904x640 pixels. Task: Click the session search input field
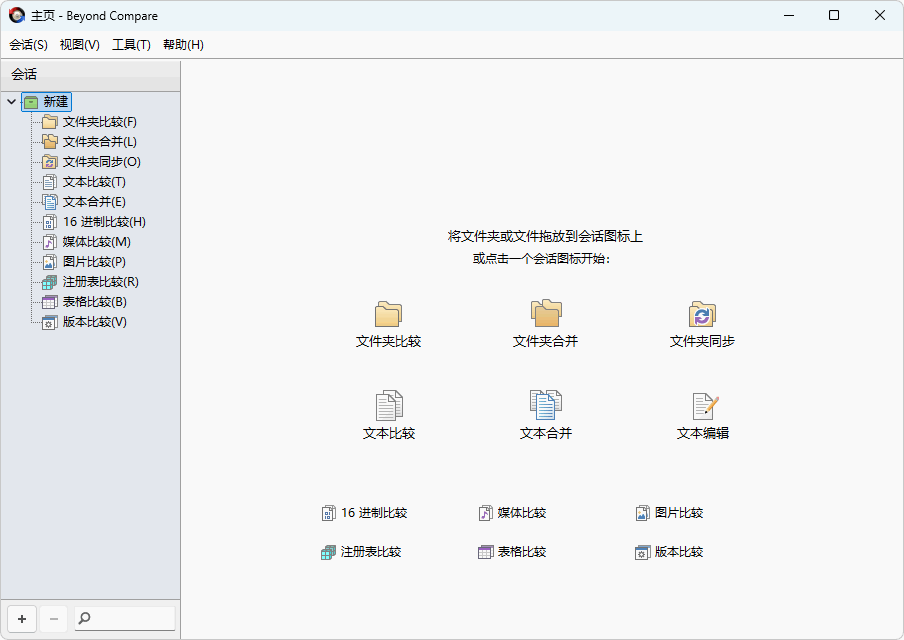tap(125, 618)
